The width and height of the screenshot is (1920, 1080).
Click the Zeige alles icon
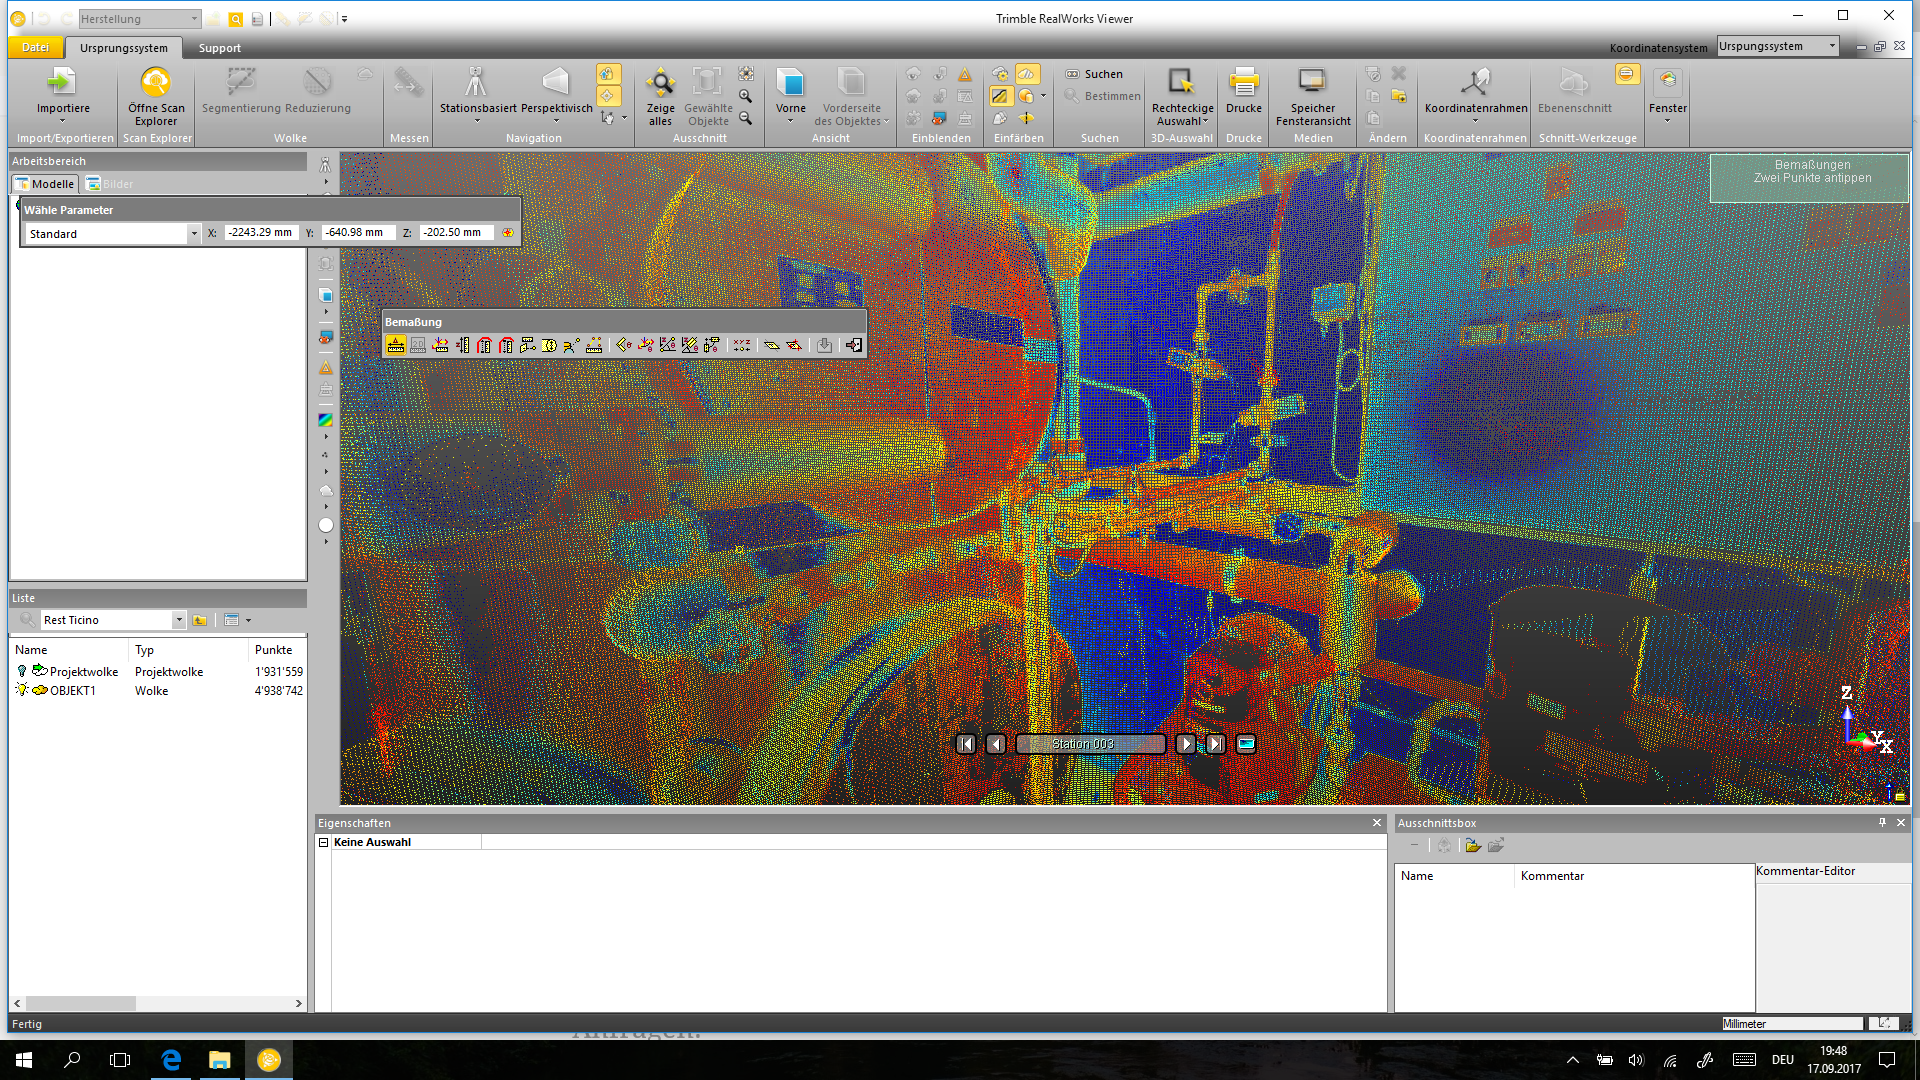point(660,84)
